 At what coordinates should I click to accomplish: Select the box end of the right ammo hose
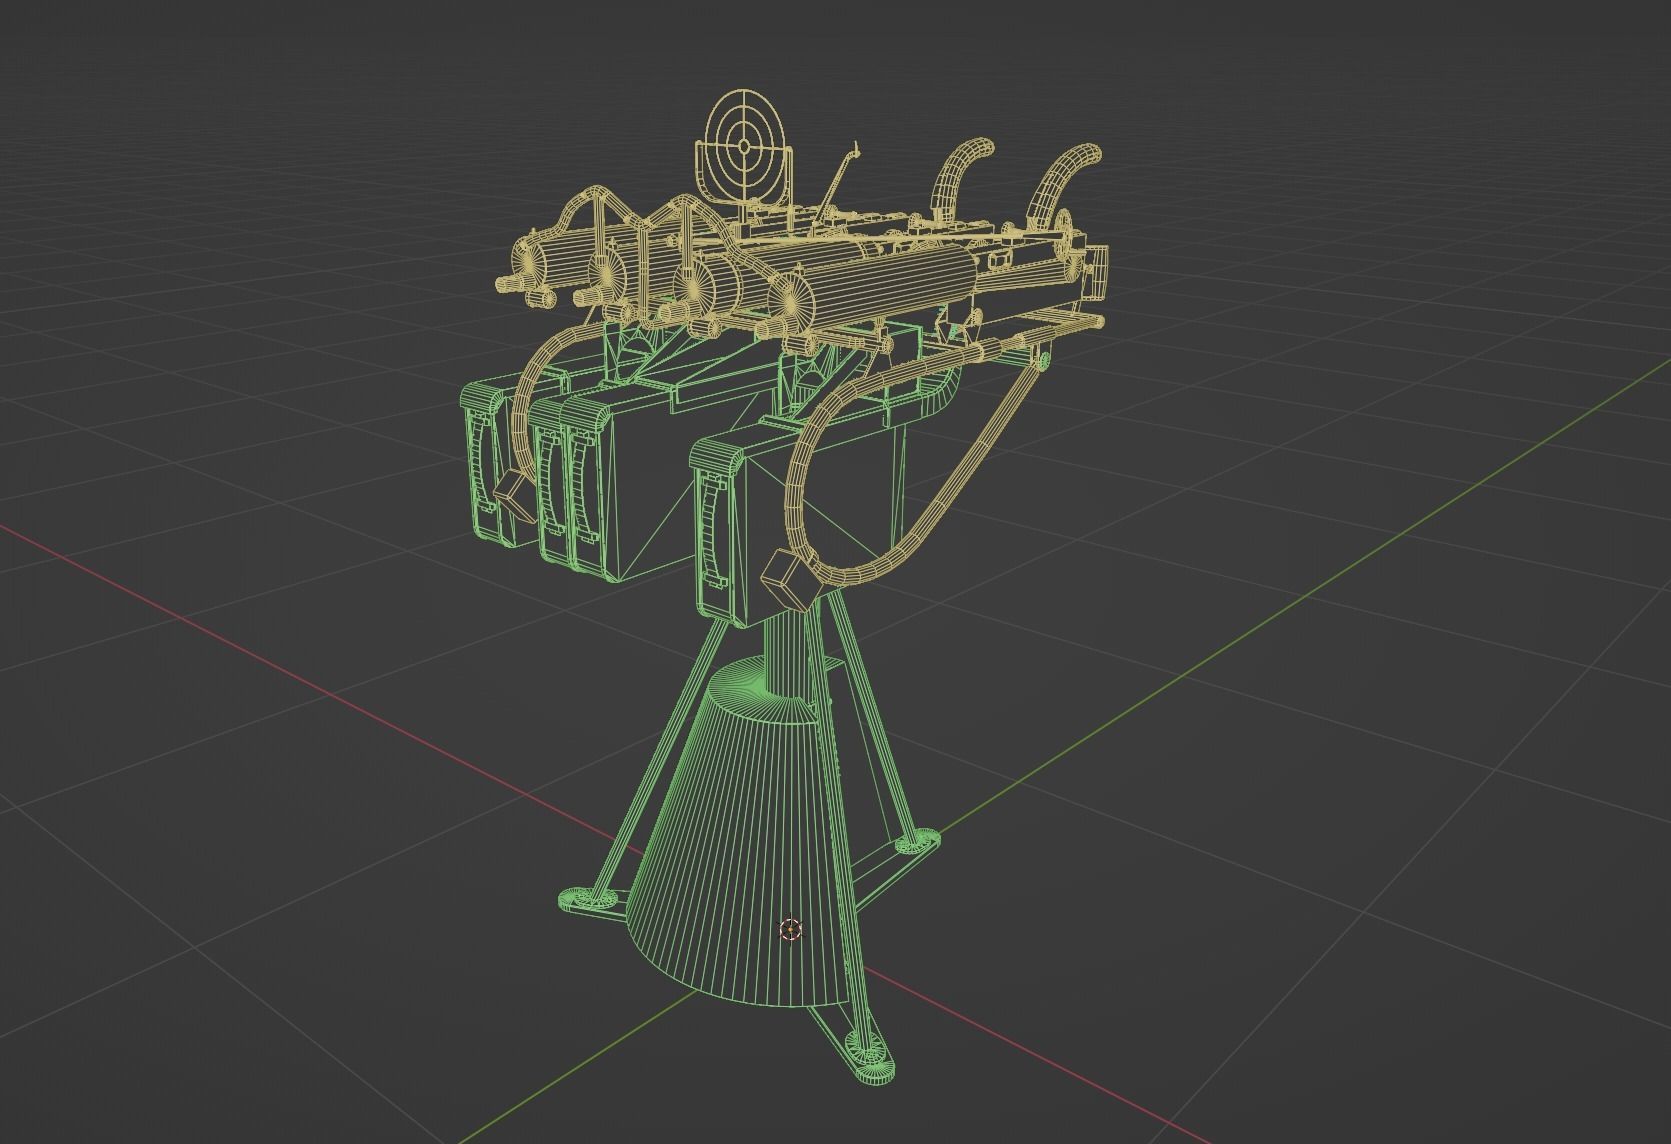point(791,579)
